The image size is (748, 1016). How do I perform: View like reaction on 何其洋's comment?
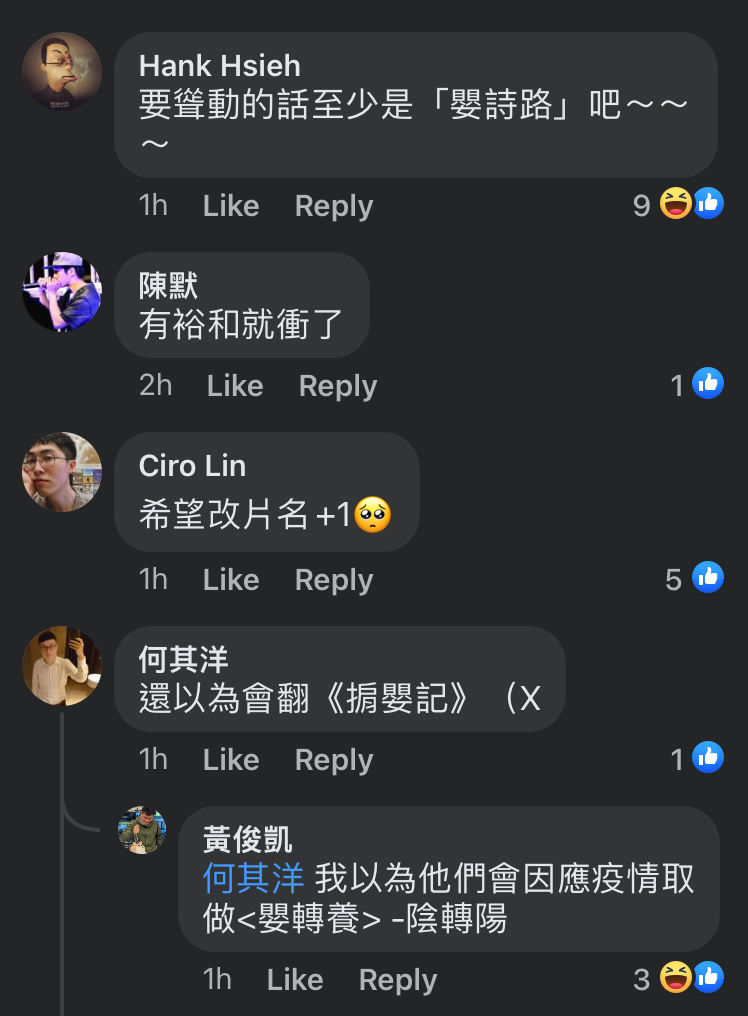click(697, 758)
